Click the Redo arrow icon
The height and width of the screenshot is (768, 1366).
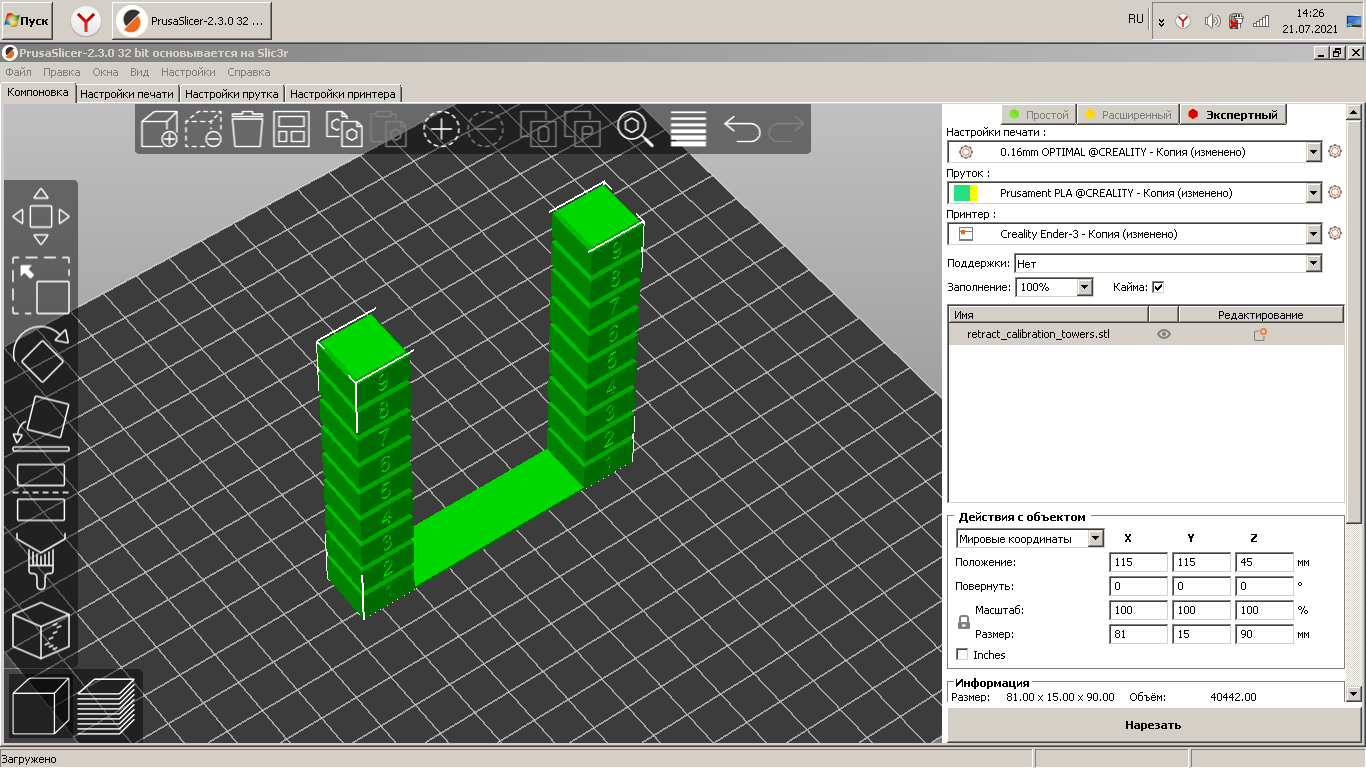point(786,129)
